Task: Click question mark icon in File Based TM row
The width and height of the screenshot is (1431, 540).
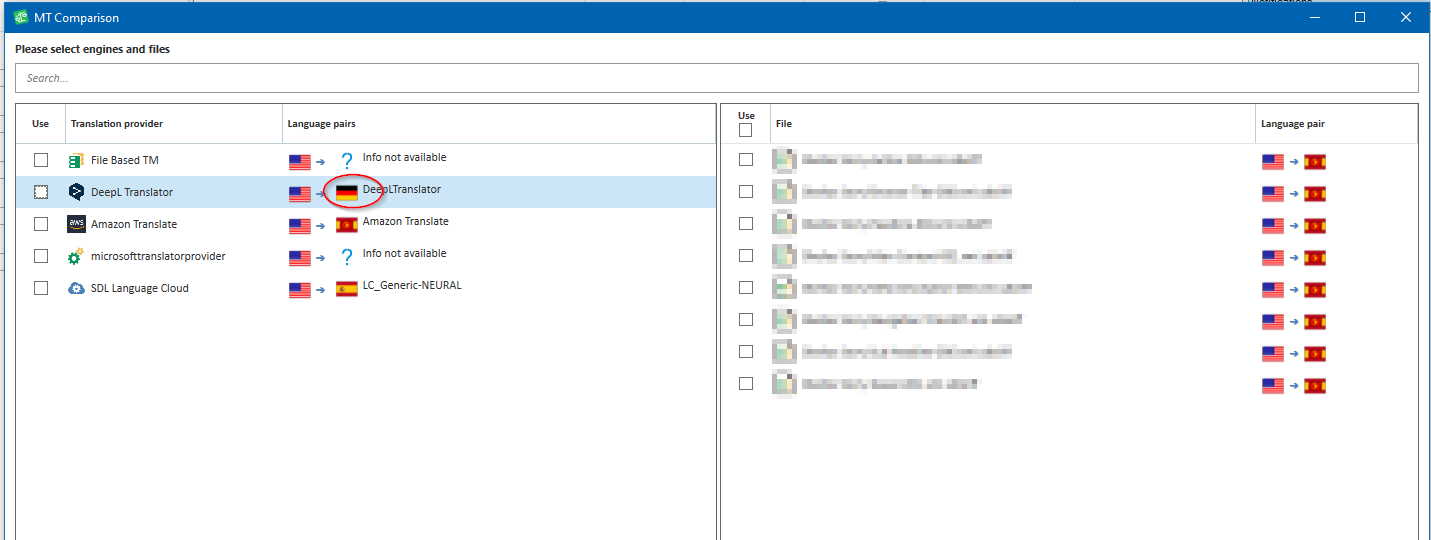Action: tap(347, 161)
